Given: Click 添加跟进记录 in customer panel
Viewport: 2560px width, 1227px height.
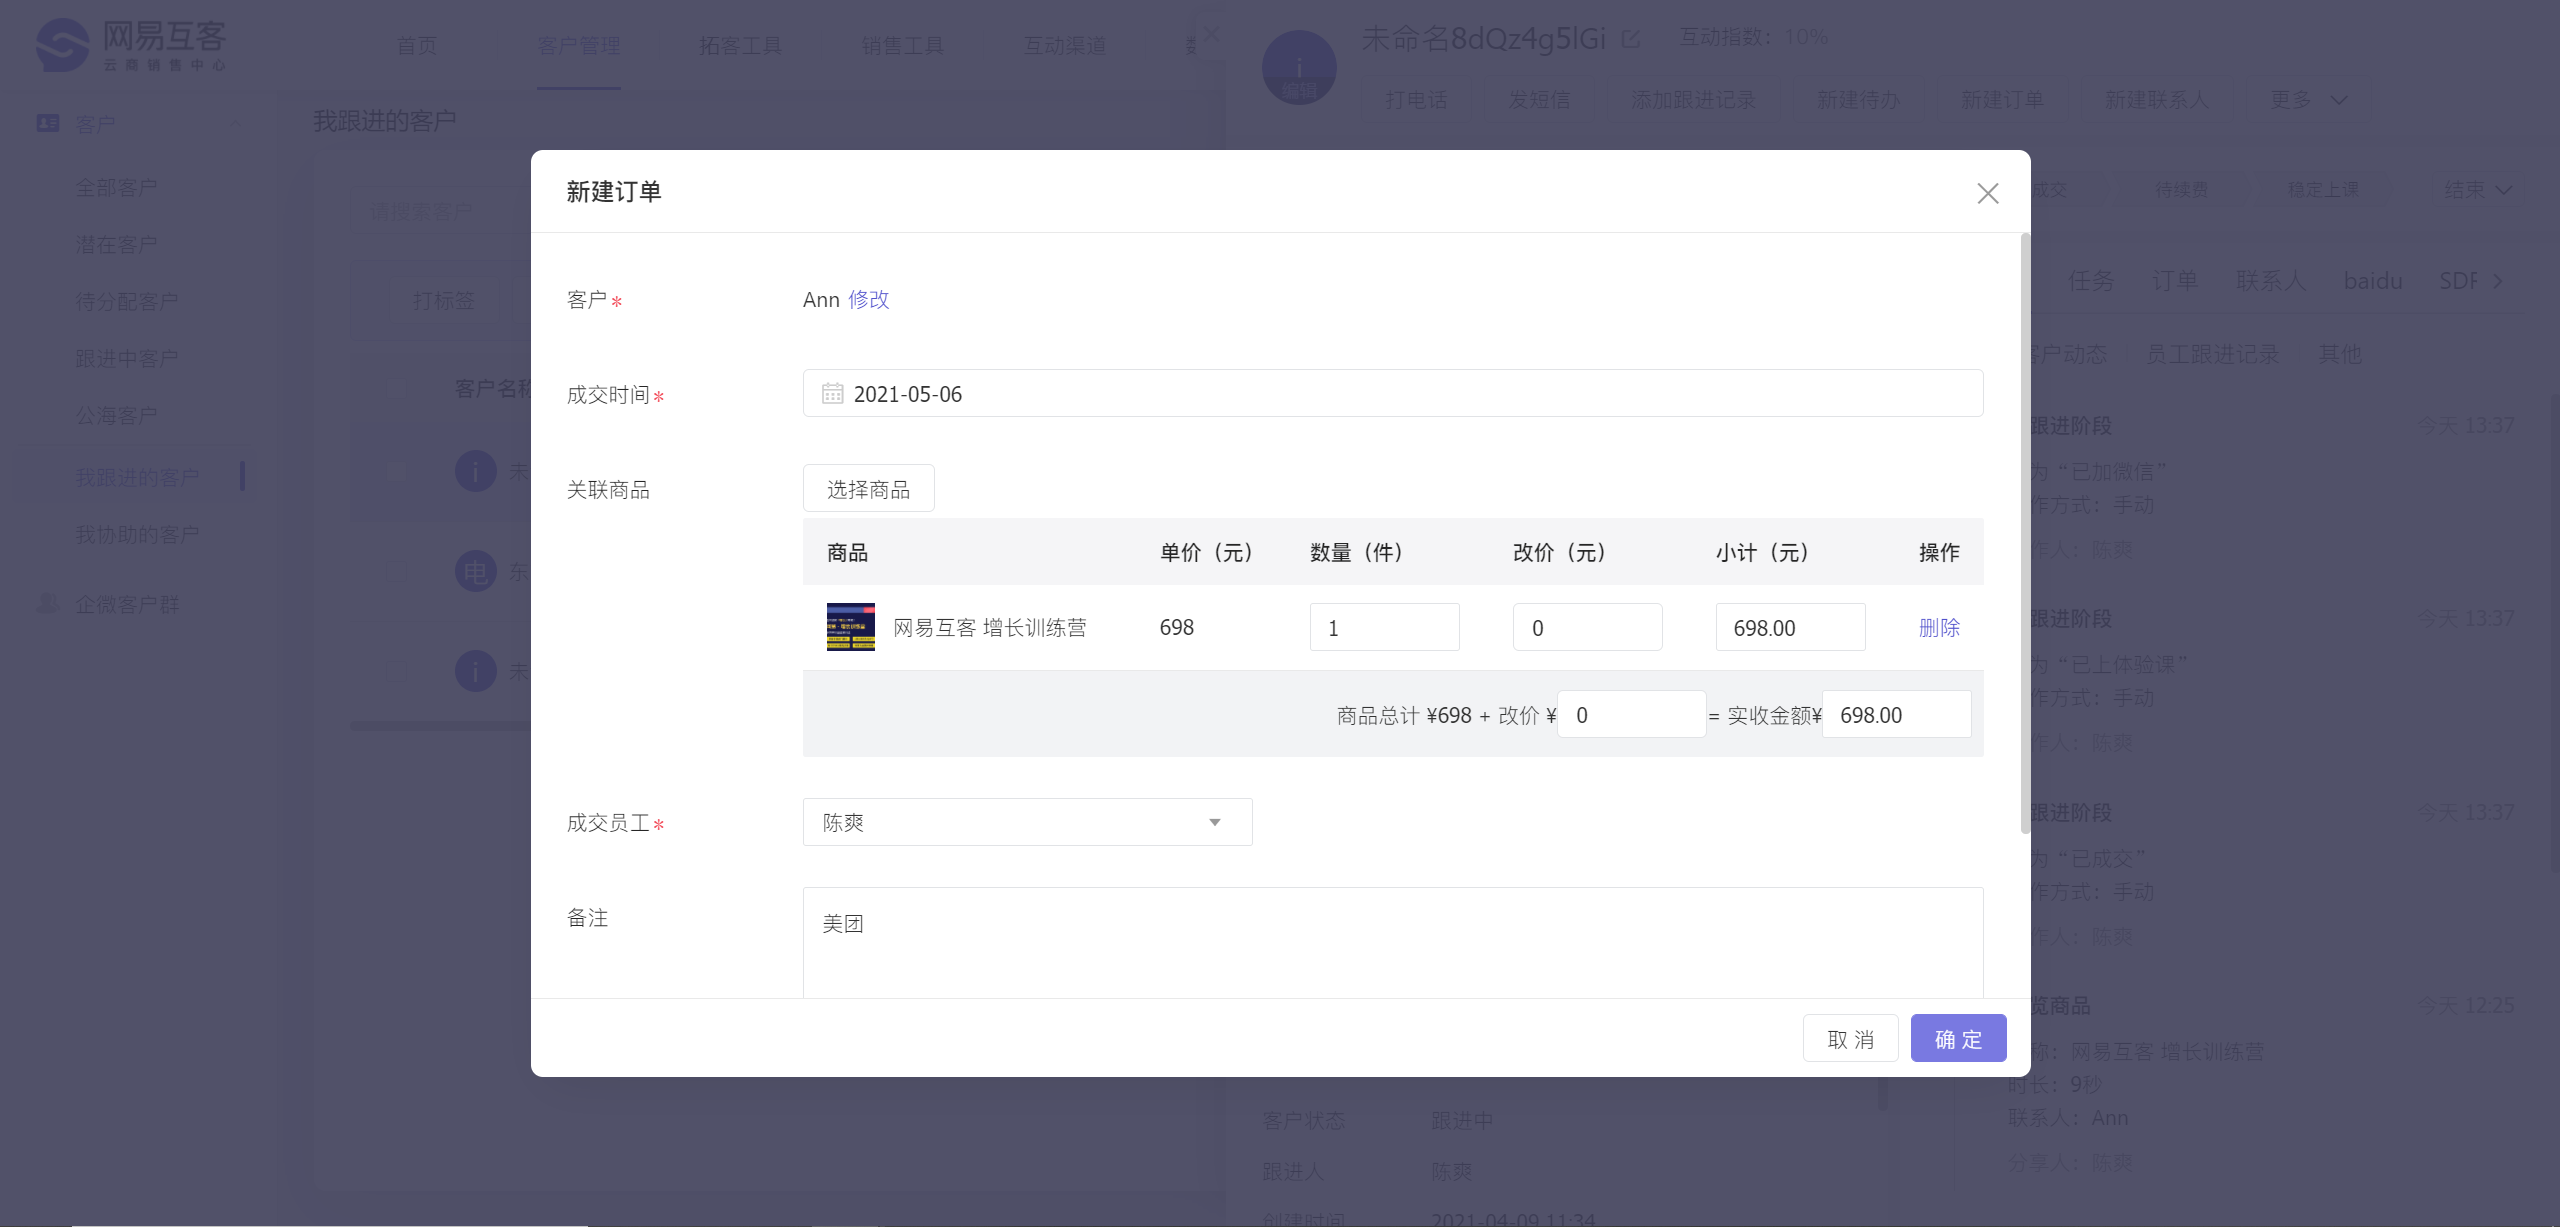Looking at the screenshot, I should click(1693, 100).
